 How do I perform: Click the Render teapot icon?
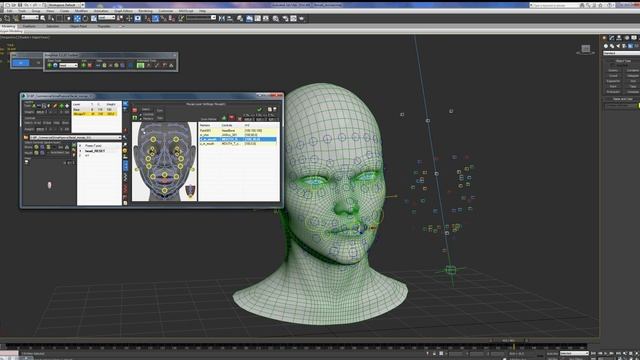coord(302,18)
